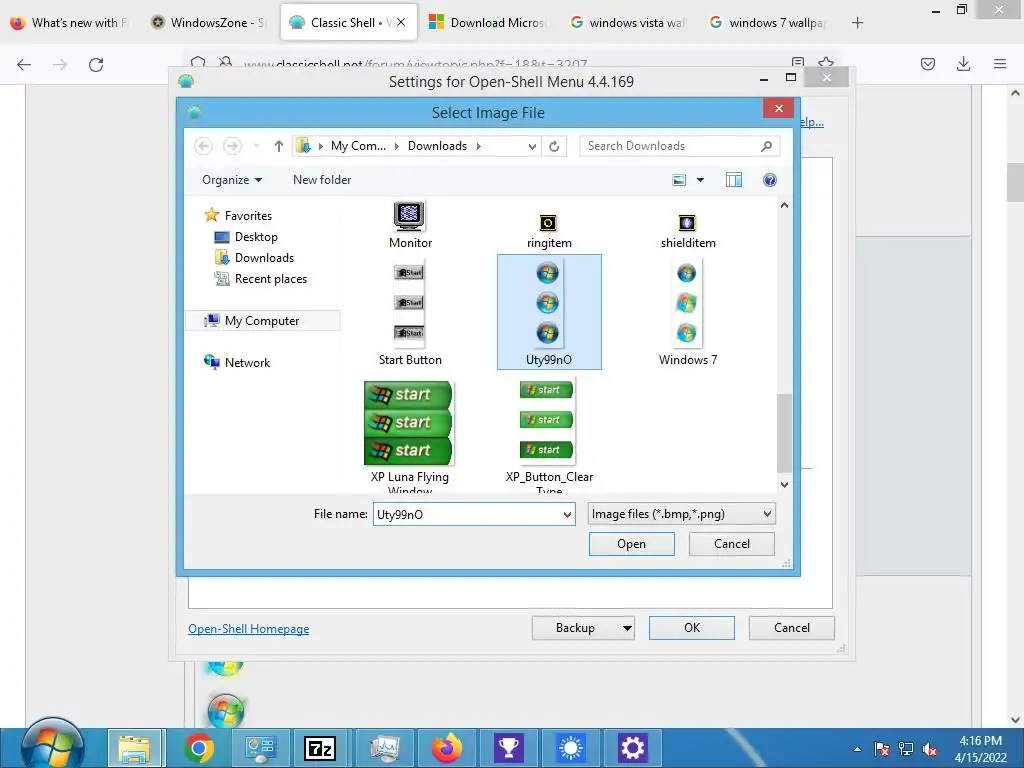
Task: Go back in file dialog history
Action: [x=203, y=146]
